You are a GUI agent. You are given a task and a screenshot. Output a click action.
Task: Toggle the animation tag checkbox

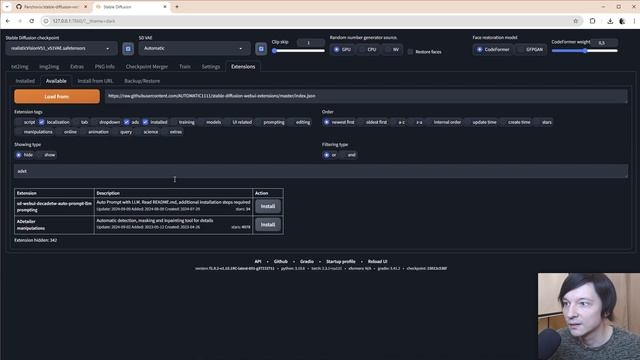83,132
